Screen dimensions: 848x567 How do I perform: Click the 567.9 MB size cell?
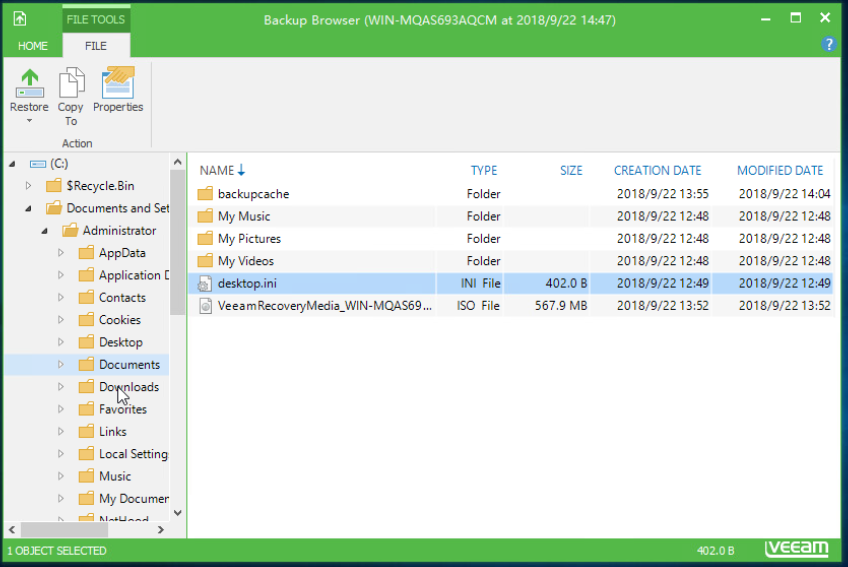[561, 306]
